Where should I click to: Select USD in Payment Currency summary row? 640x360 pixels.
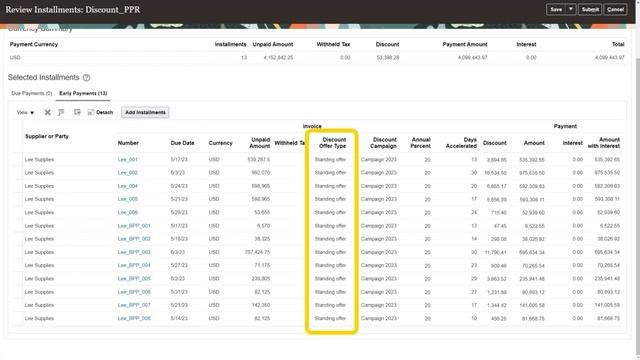pos(15,58)
